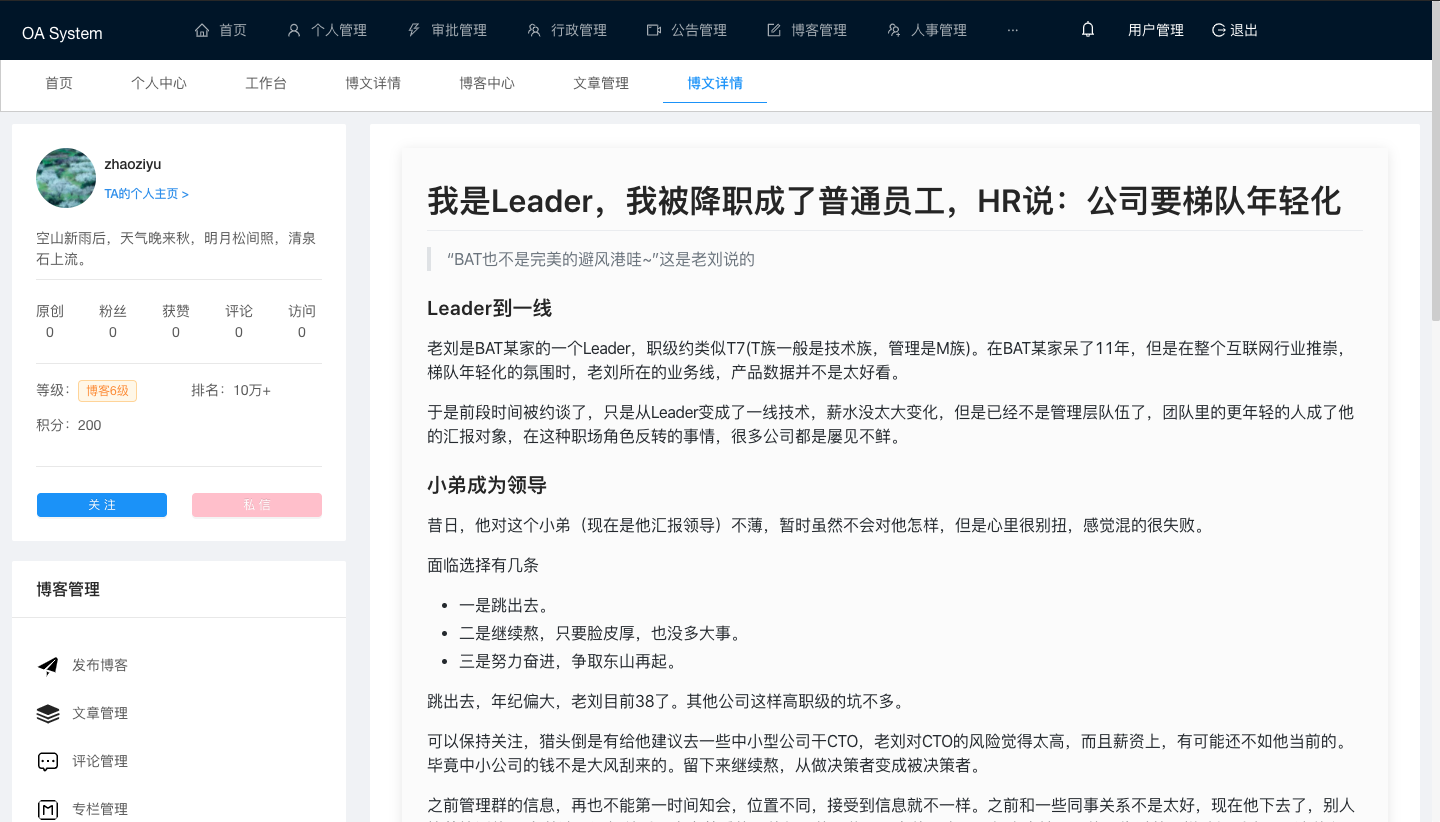Switch to the 工作台 tab

(x=266, y=83)
